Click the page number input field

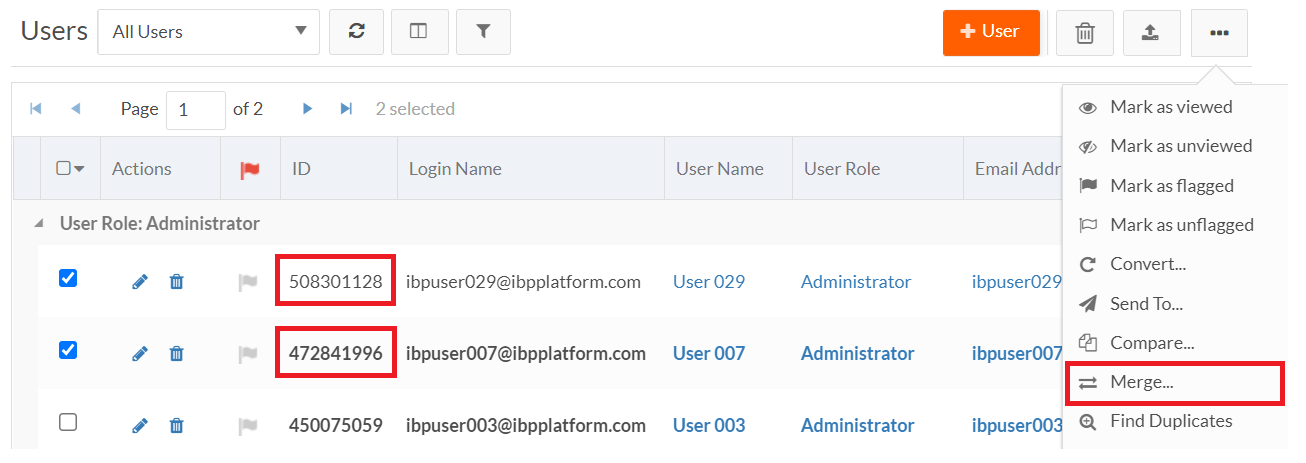195,110
